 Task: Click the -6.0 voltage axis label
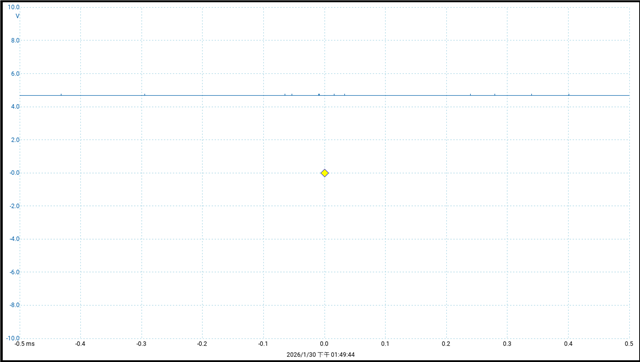[x=14, y=272]
